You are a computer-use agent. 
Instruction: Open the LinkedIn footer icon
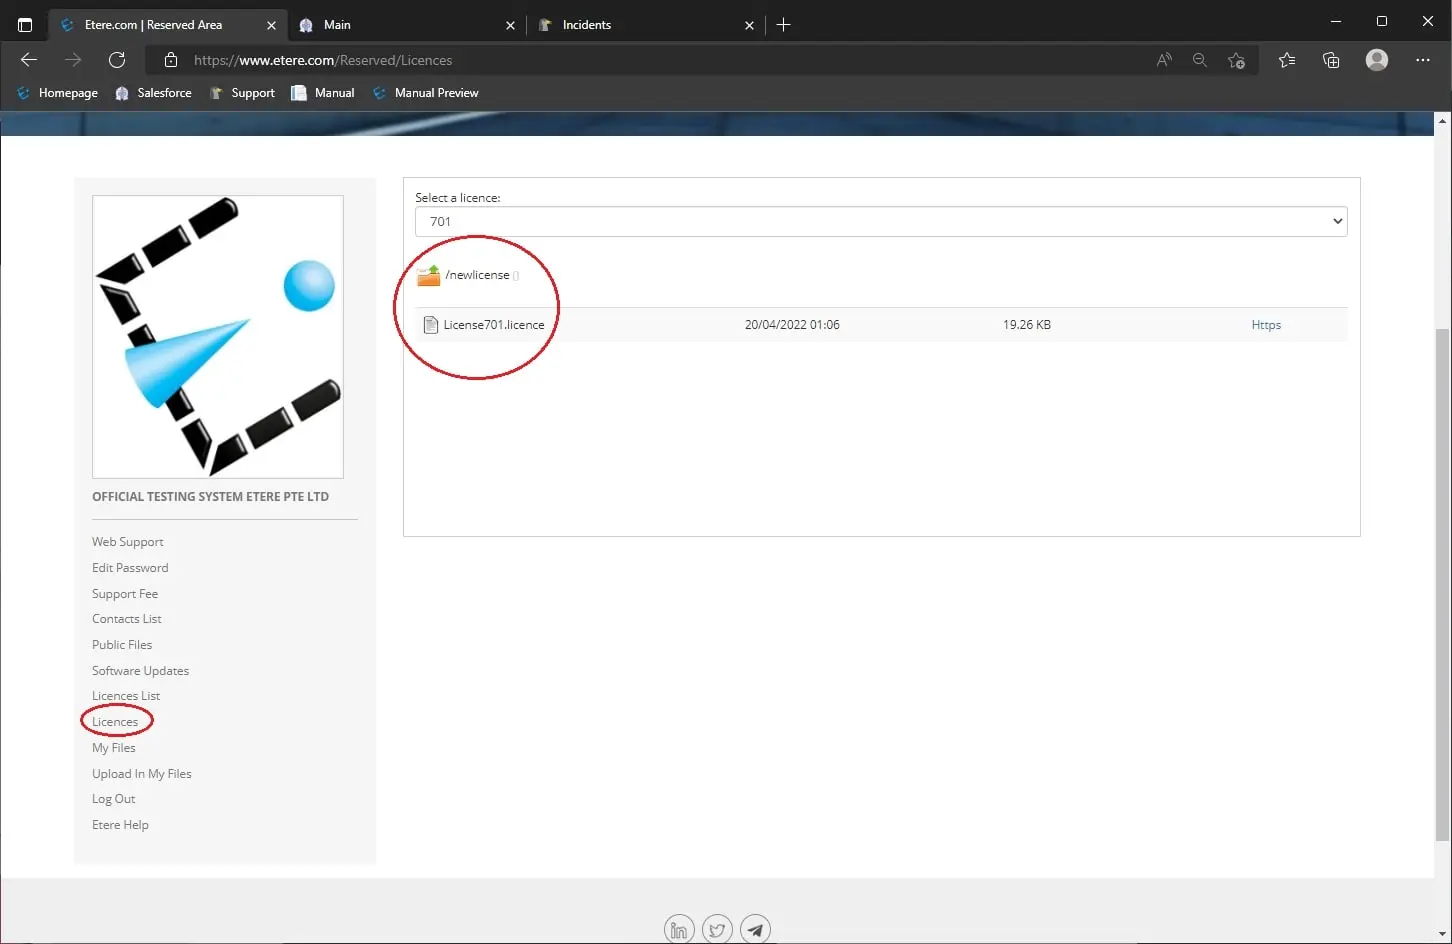pyautogui.click(x=679, y=930)
